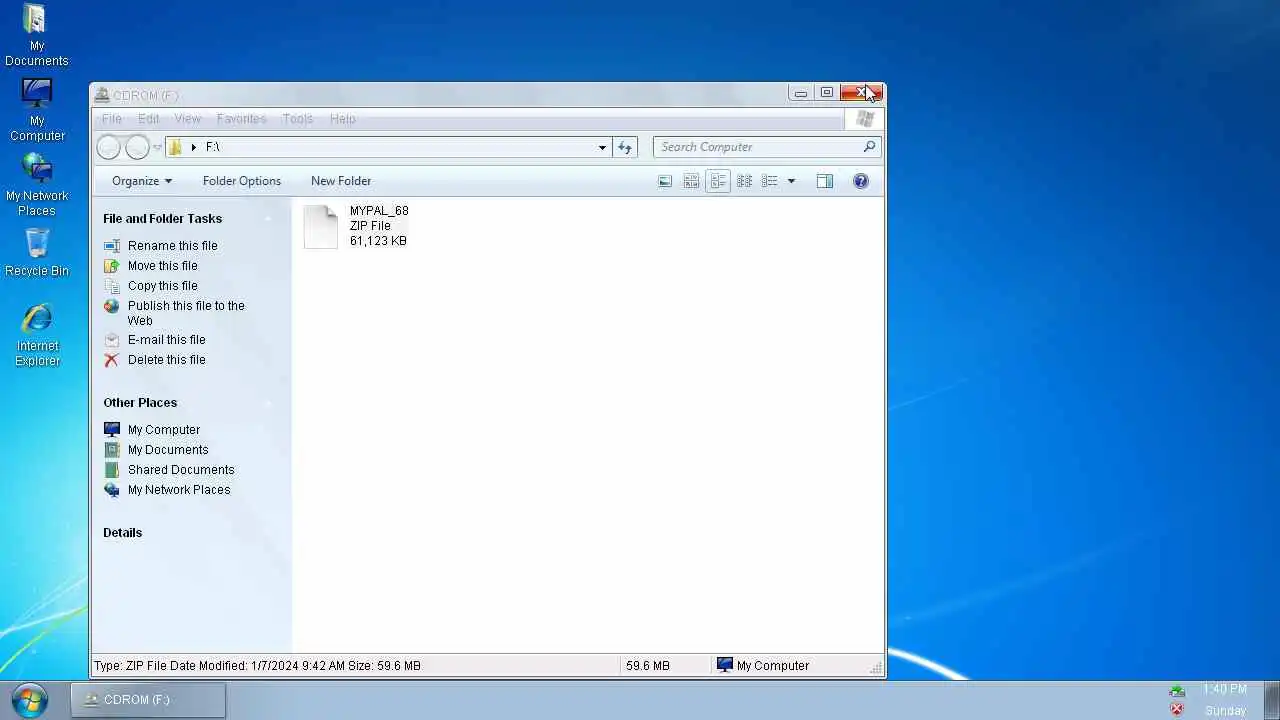Click the Rename this file link
The width and height of the screenshot is (1280, 720).
[172, 246]
